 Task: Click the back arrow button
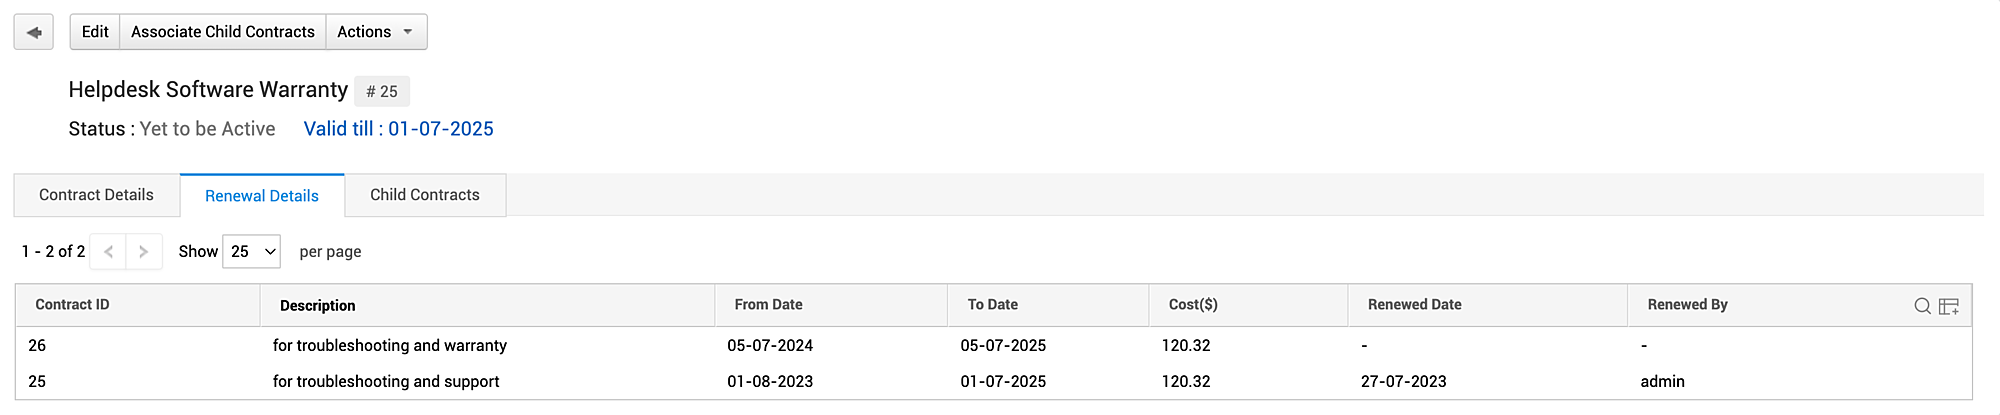point(33,32)
